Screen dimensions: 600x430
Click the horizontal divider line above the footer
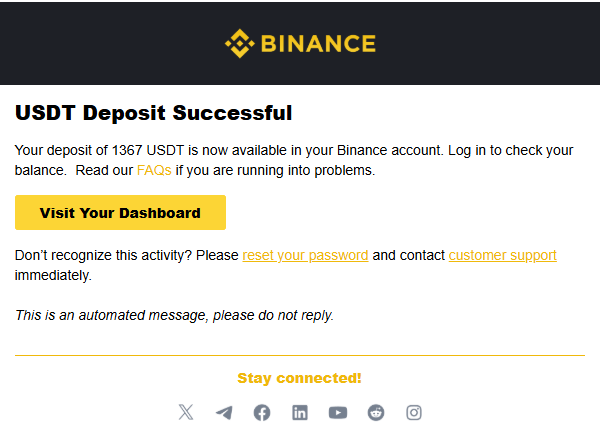(x=300, y=355)
